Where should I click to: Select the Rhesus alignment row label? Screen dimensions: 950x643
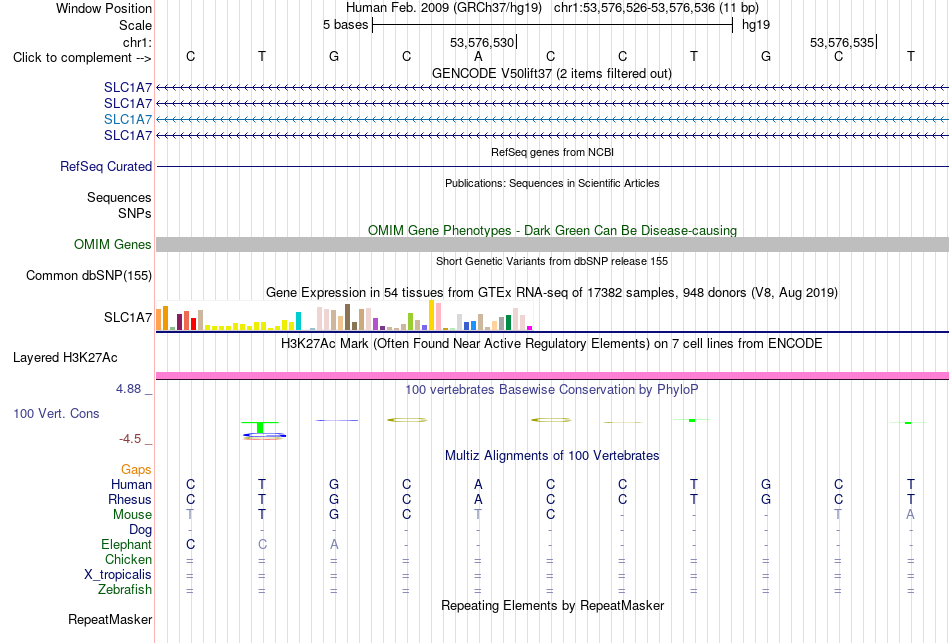tap(130, 499)
